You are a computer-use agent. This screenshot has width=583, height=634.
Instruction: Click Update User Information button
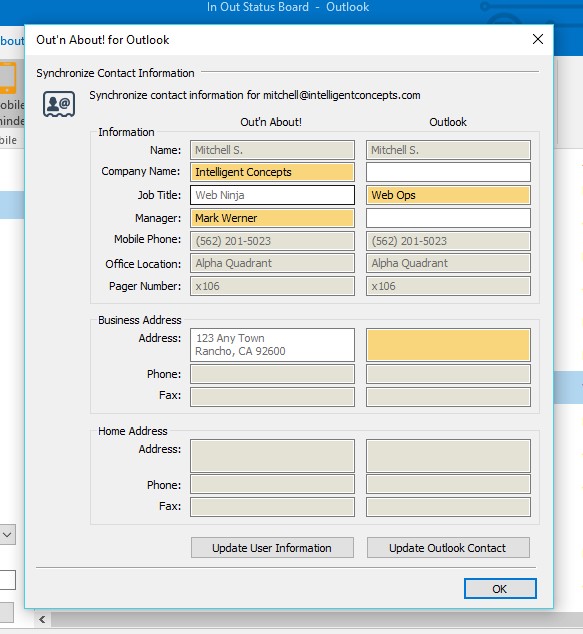coord(272,548)
